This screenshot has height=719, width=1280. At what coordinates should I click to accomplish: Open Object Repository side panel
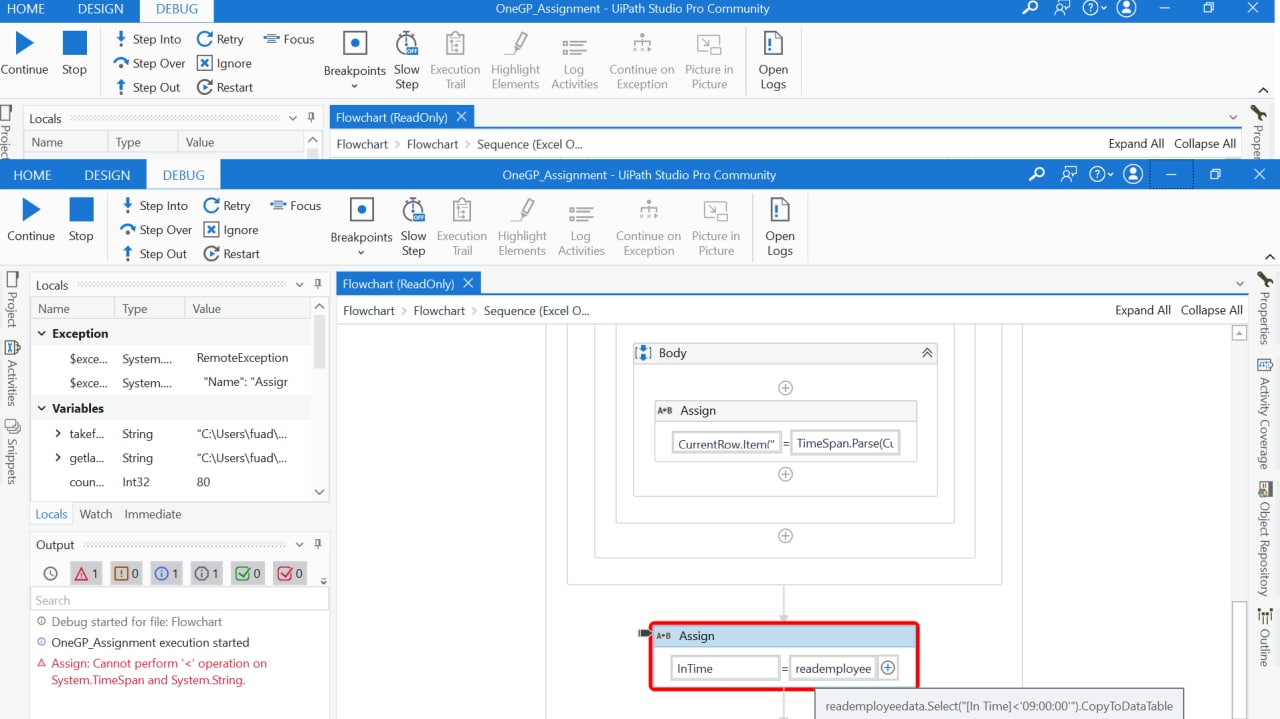1264,540
